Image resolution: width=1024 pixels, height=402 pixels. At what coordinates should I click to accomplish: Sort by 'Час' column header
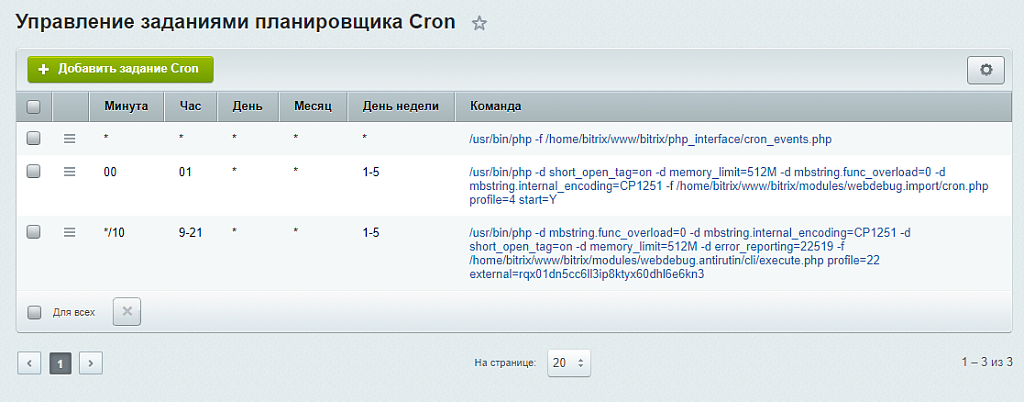pos(190,106)
